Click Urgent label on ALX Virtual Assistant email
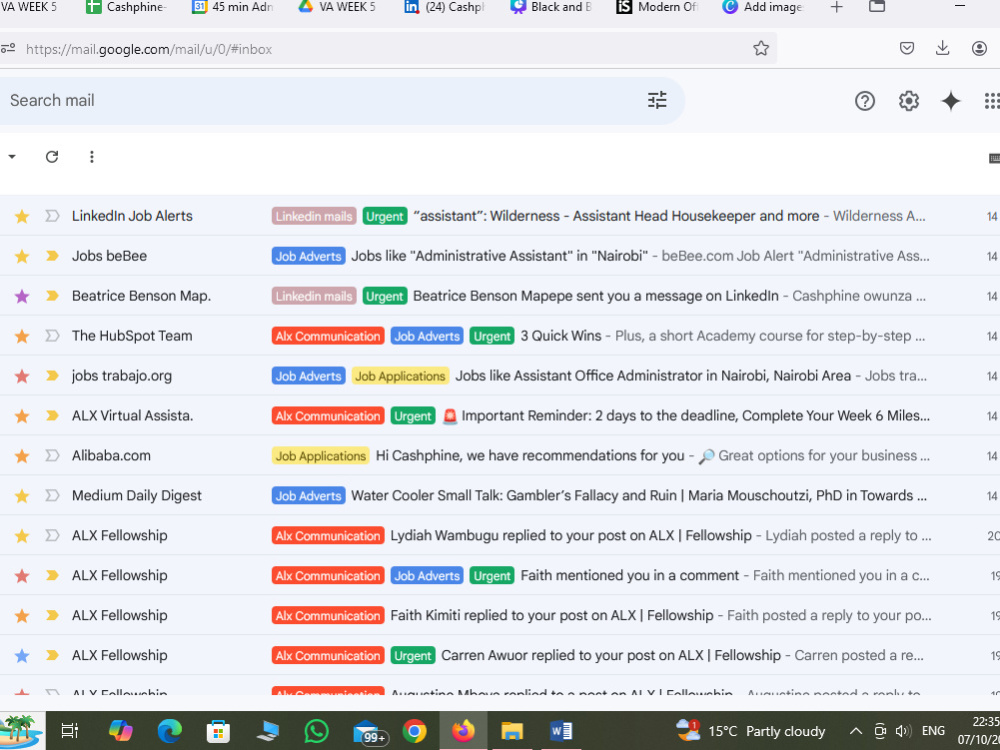1000x750 pixels. point(413,416)
